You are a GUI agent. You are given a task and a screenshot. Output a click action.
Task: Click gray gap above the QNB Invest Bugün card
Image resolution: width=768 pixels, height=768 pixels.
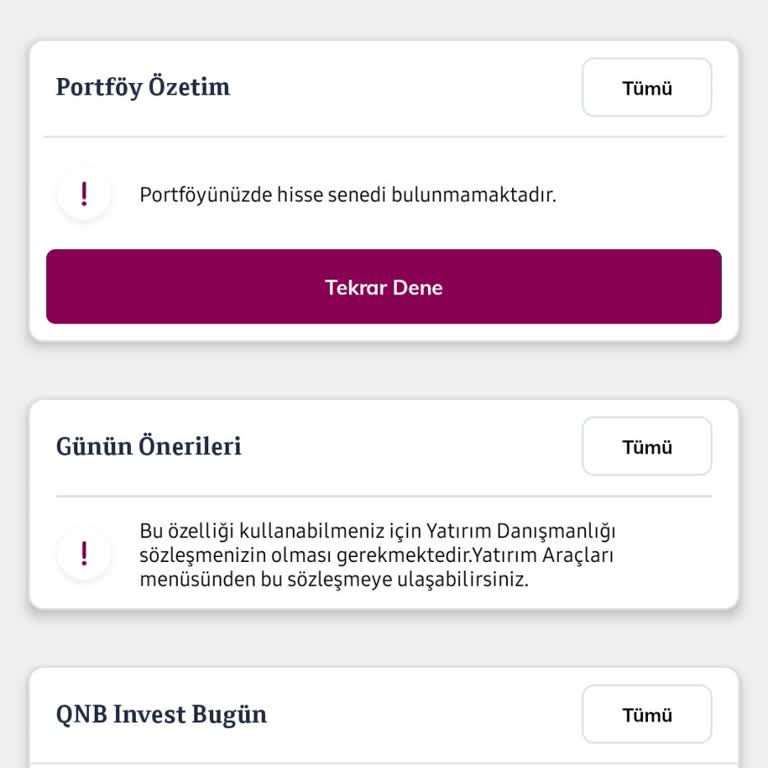pyautogui.click(x=384, y=638)
